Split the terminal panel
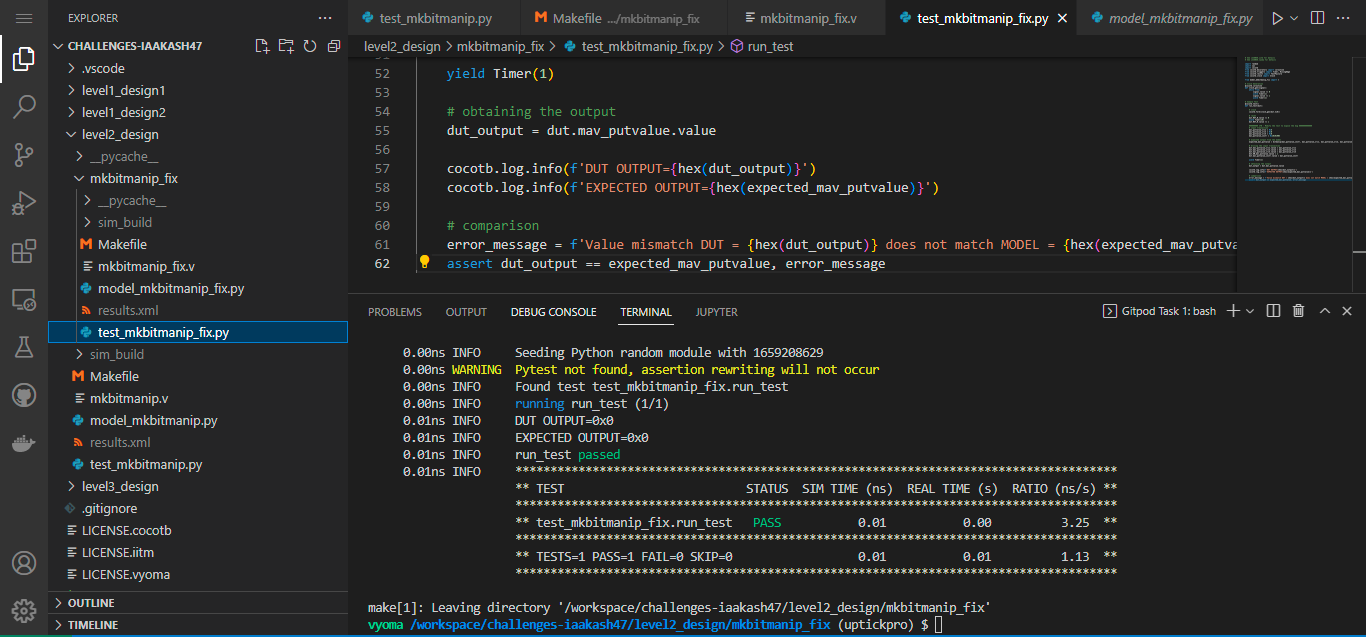Screen dimensions: 1366x637 click(1274, 311)
